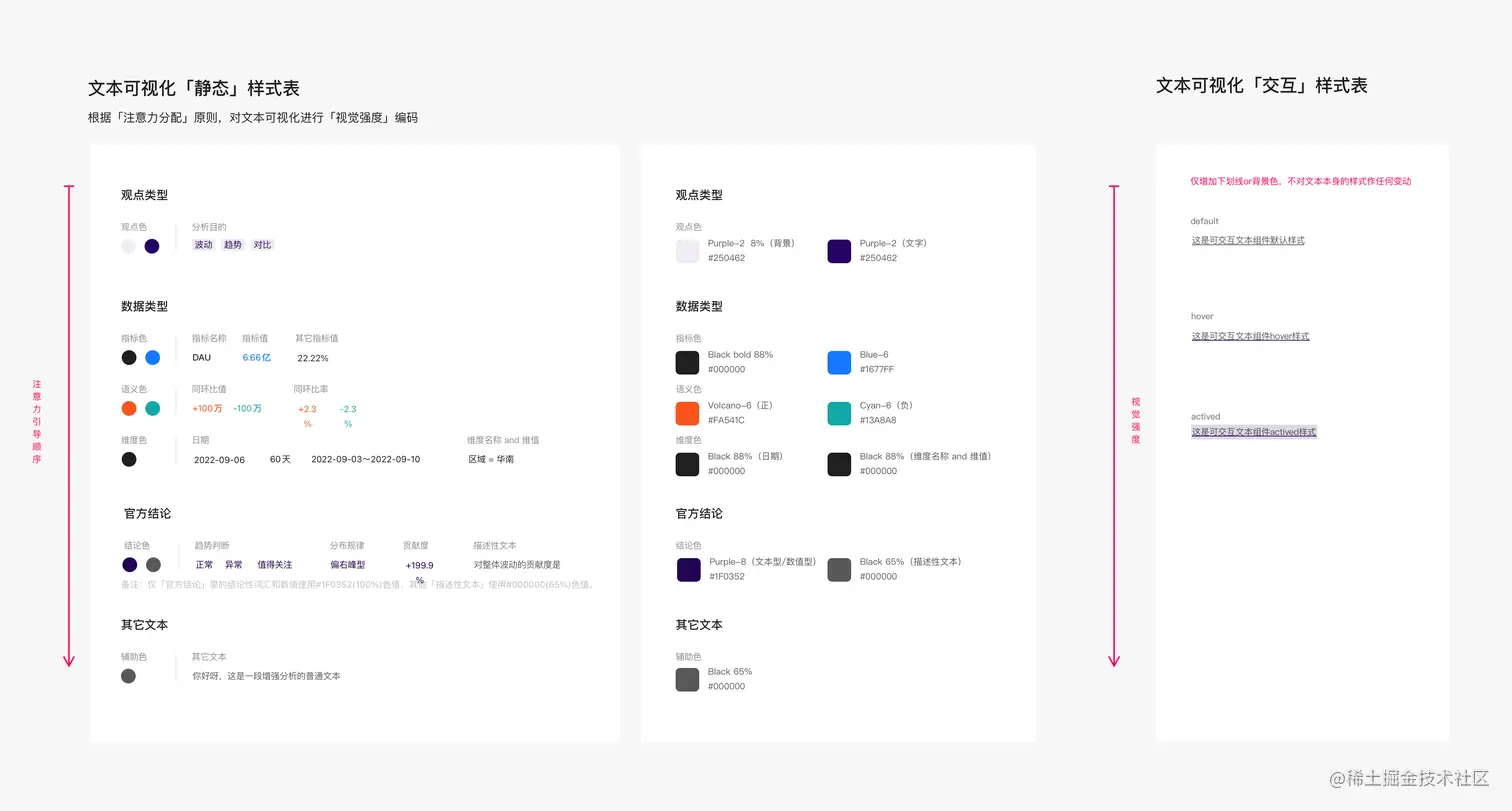Select the round black 指标色 circle swatch
This screenshot has width=1512, height=811.
pyautogui.click(x=129, y=358)
